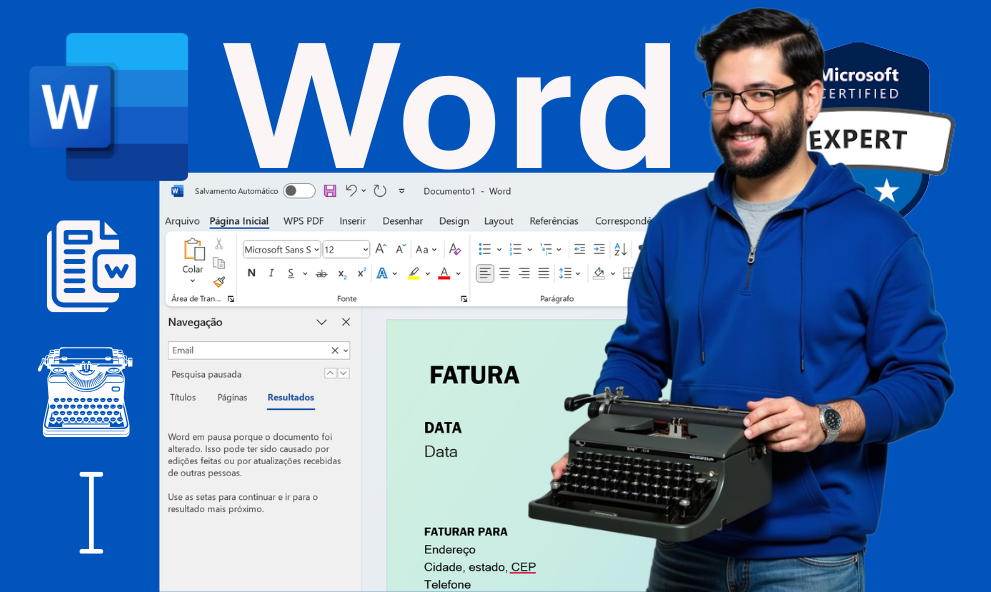Click the line spacing icon
This screenshot has width=991, height=592.
[565, 273]
